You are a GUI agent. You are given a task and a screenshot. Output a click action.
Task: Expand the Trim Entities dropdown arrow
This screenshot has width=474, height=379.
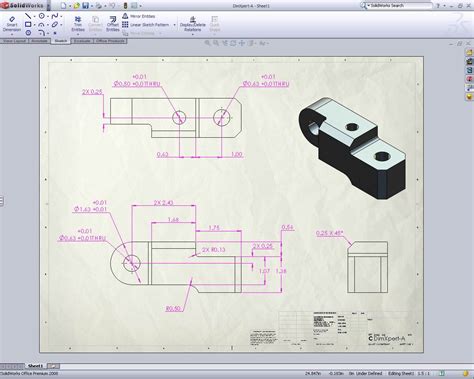click(x=78, y=34)
